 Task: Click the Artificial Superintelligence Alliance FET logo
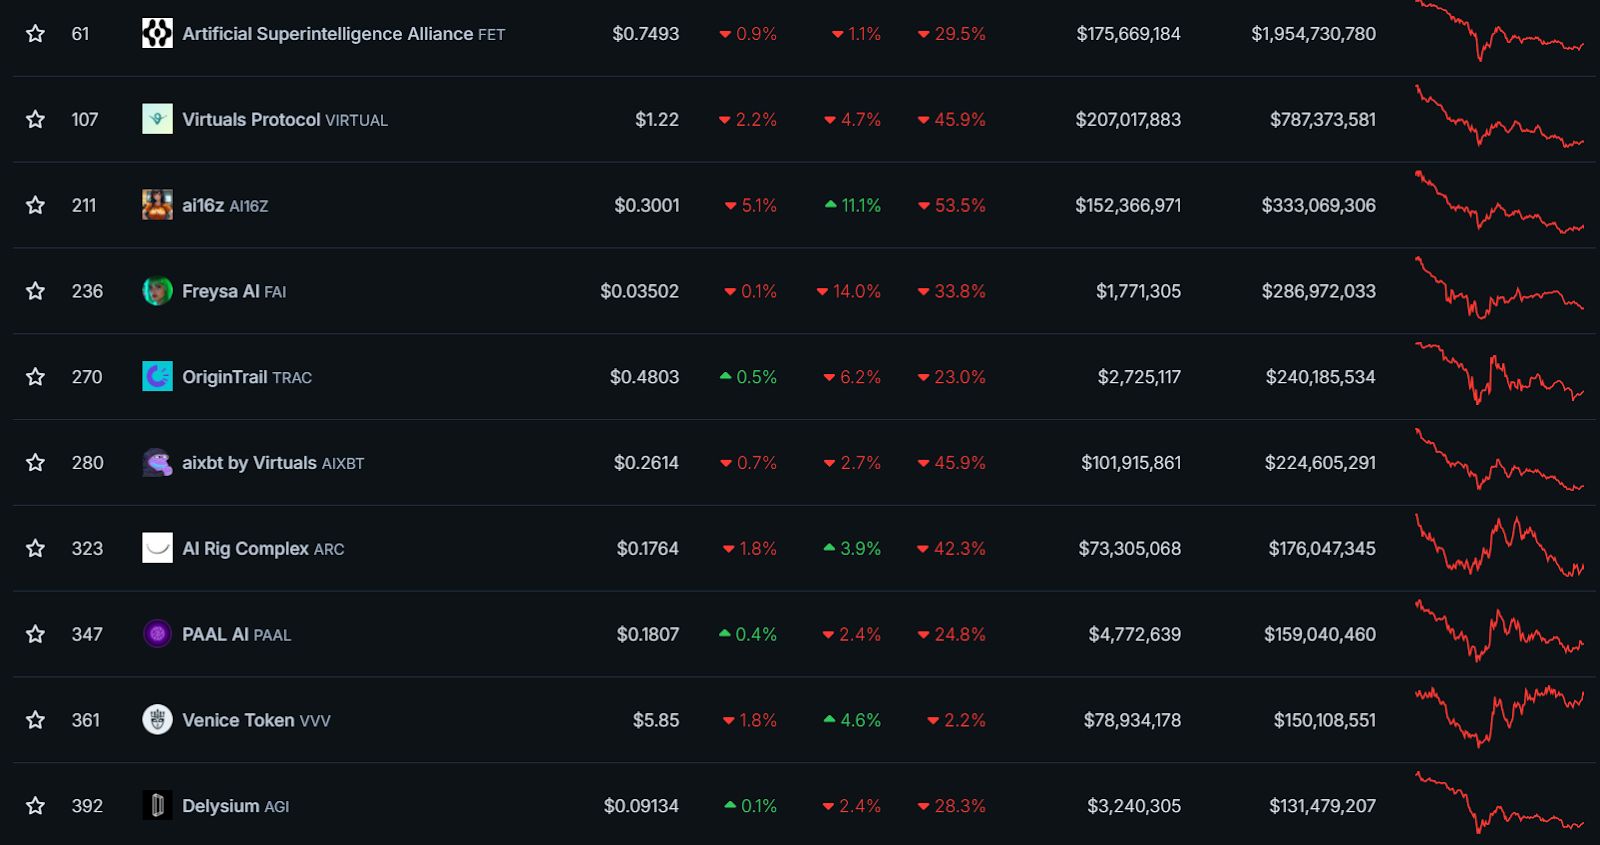pyautogui.click(x=157, y=34)
